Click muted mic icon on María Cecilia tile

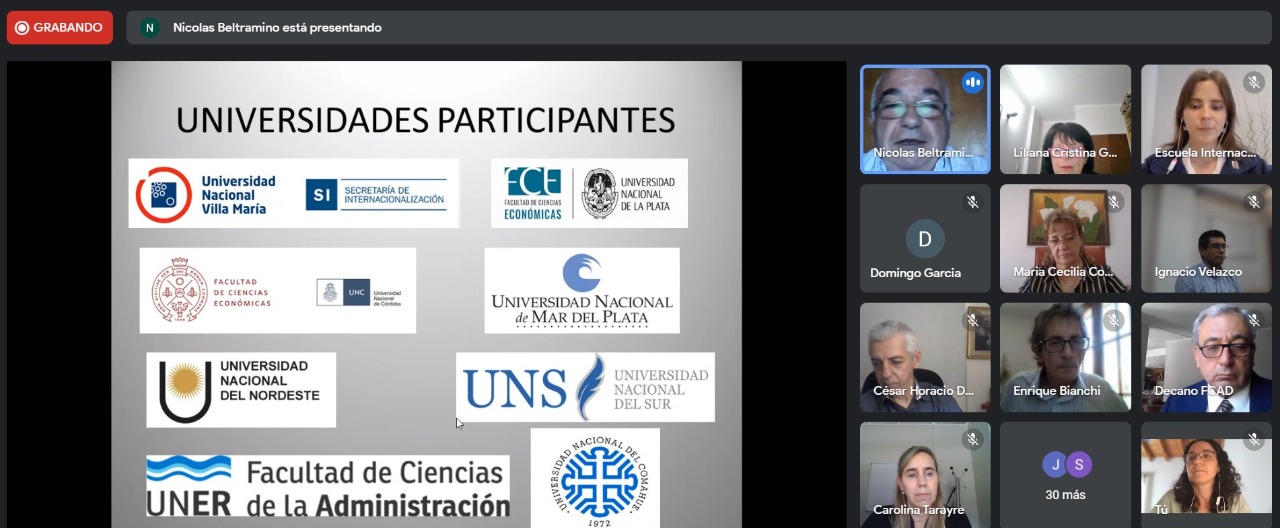(1113, 202)
